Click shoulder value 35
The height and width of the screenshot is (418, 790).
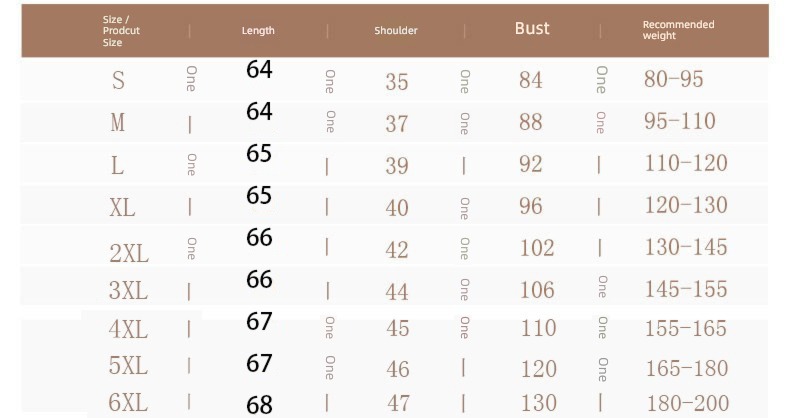(x=397, y=82)
